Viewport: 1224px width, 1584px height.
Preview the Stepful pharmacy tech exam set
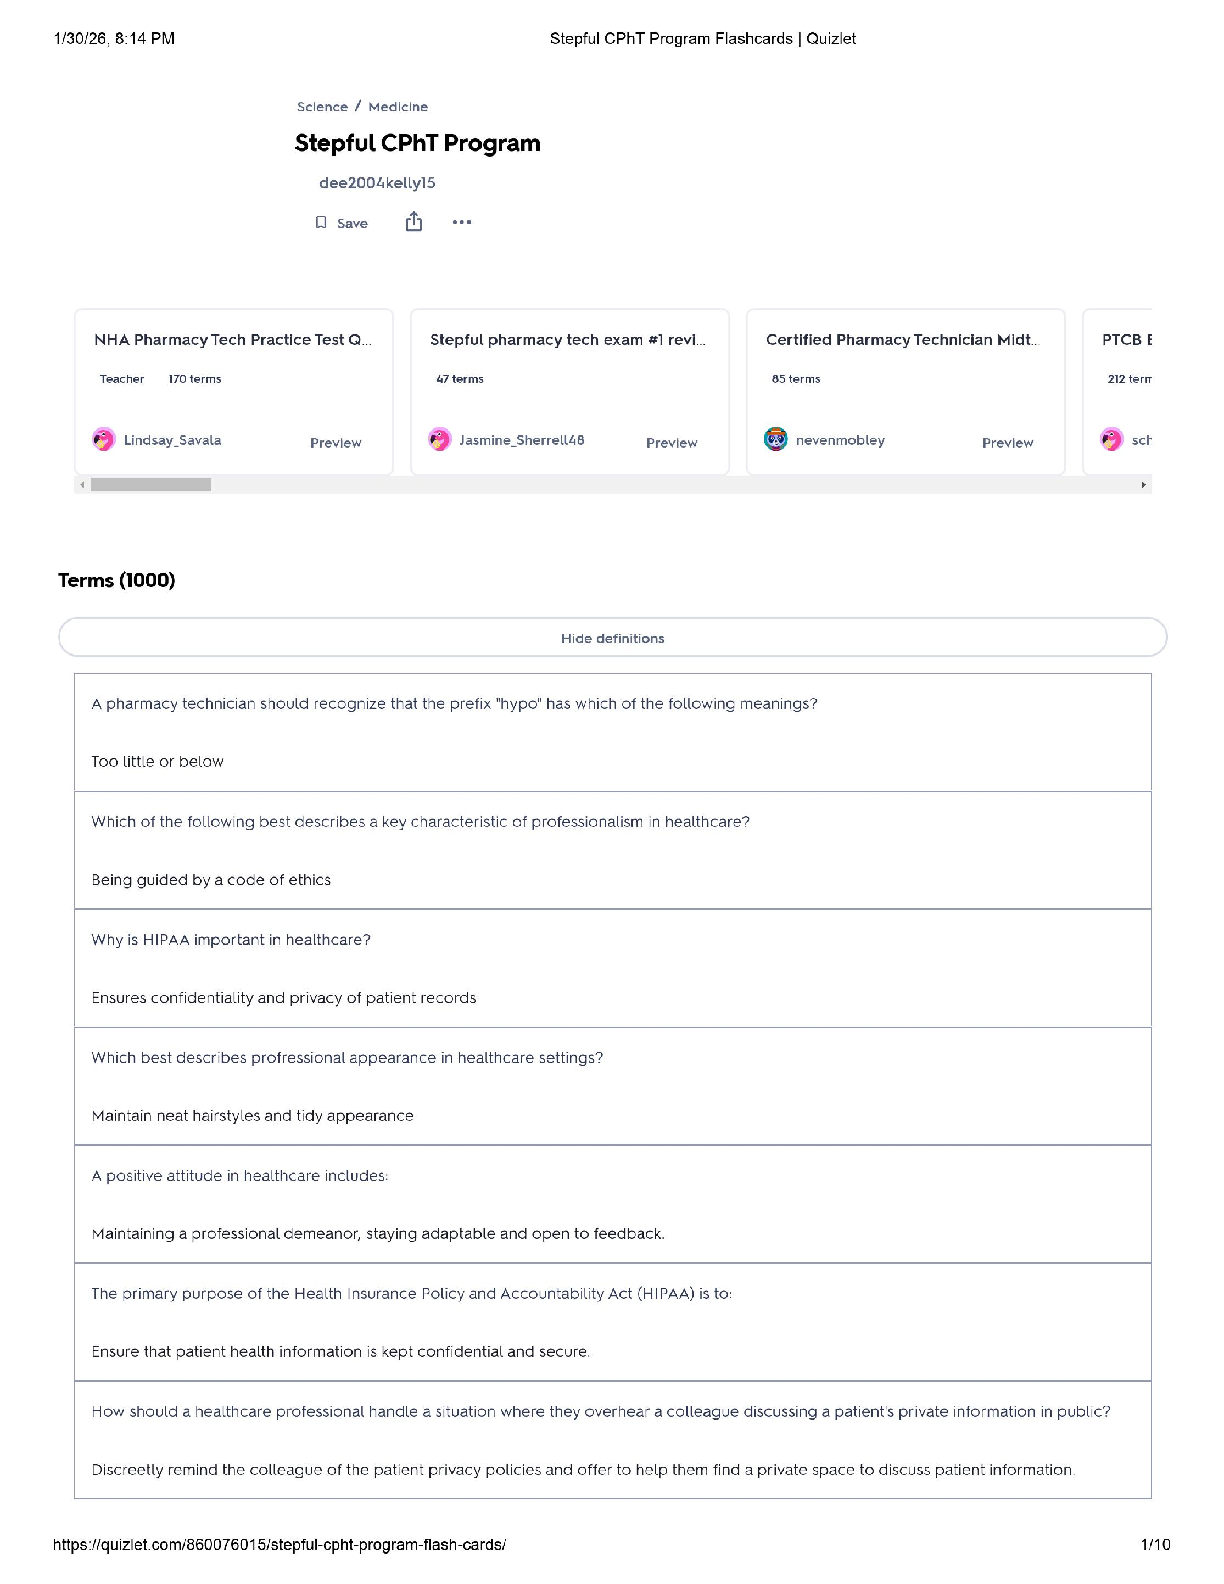pyautogui.click(x=671, y=443)
